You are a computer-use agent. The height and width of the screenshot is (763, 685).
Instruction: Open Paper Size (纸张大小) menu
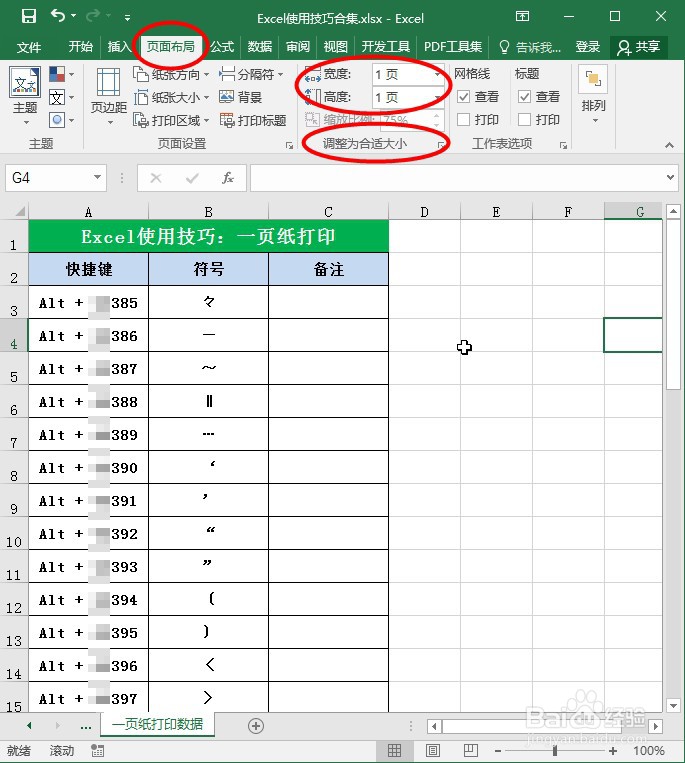click(171, 97)
